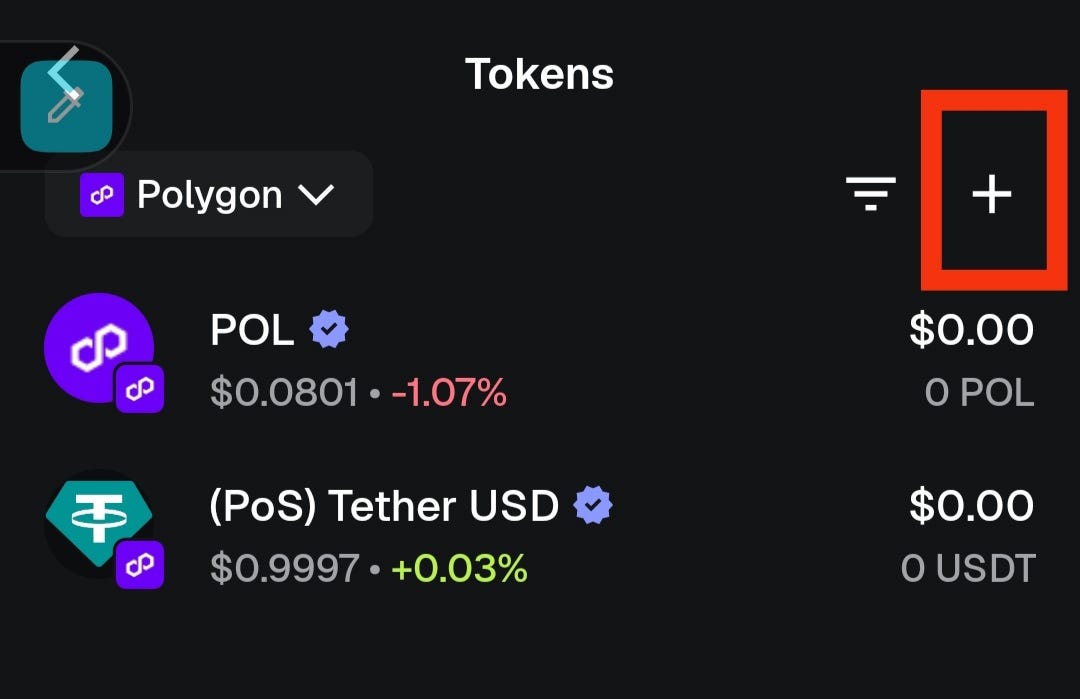Tap the Tether USD token logo
This screenshot has width=1080, height=699.
pyautogui.click(x=99, y=523)
